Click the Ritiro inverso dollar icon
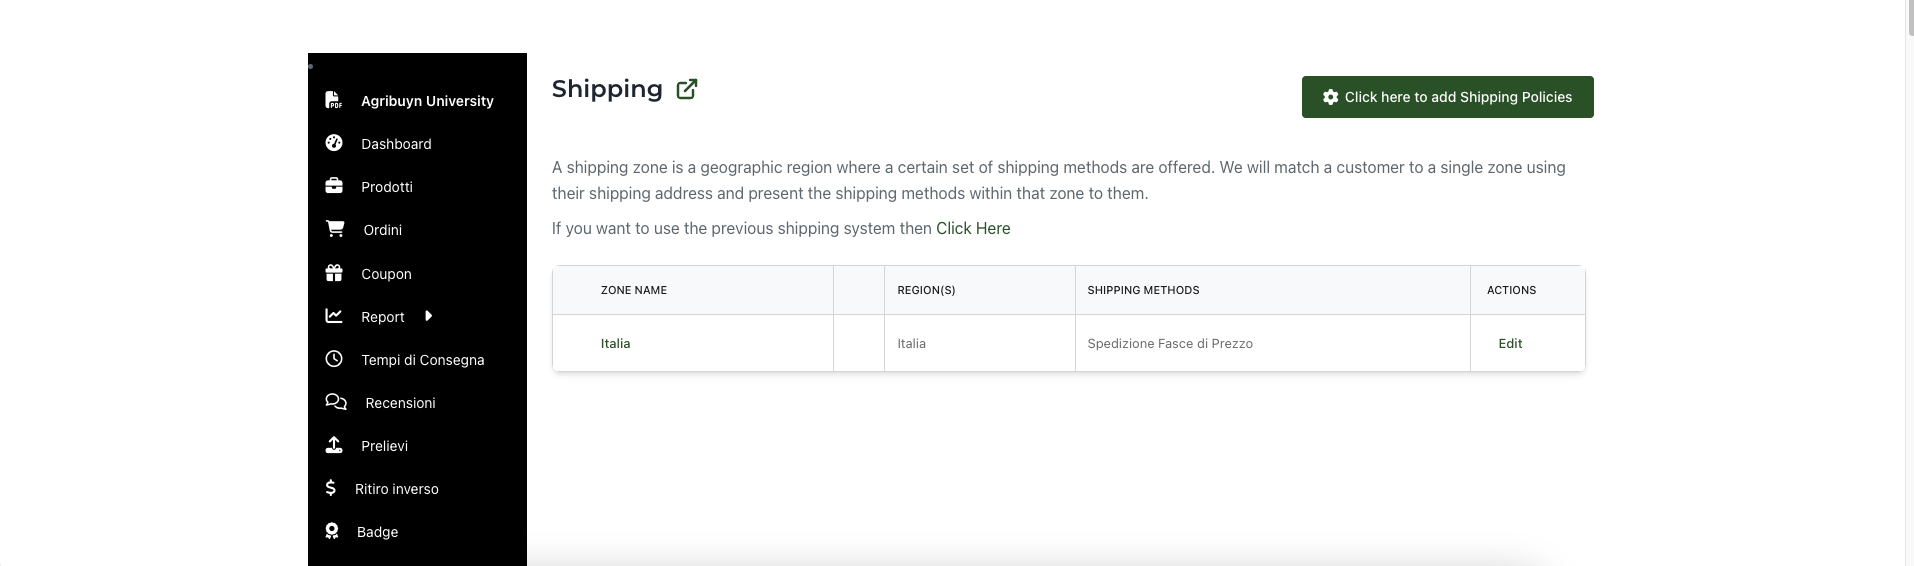The image size is (1914, 566). tap(331, 488)
